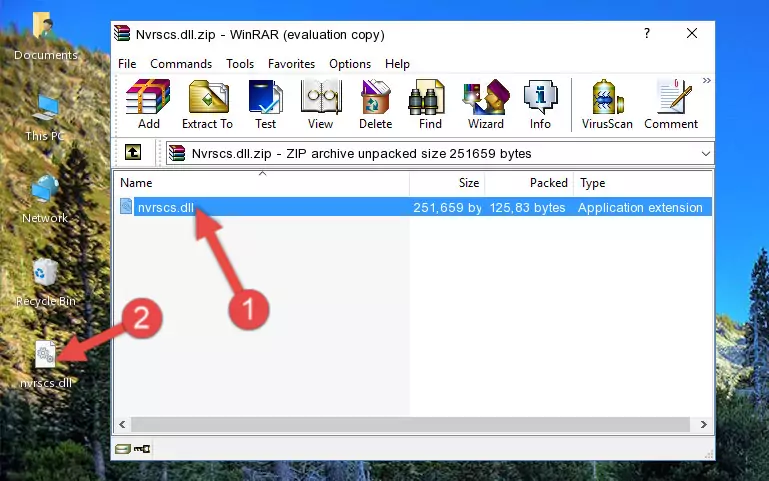Select the Recycle Bin desktop icon
769x481 pixels.
(x=46, y=282)
